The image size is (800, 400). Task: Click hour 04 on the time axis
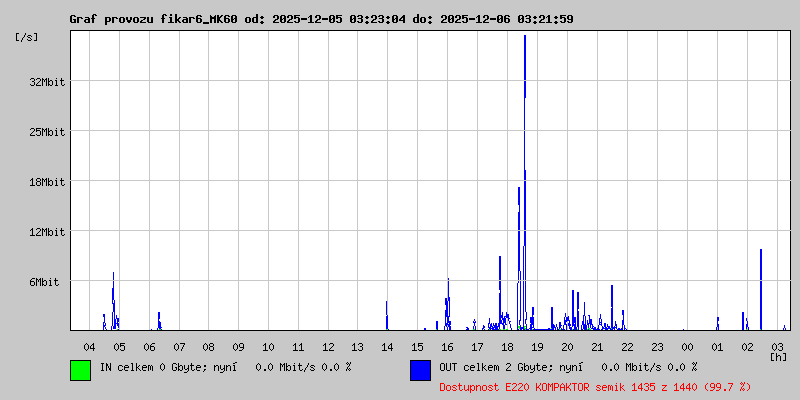click(89, 346)
